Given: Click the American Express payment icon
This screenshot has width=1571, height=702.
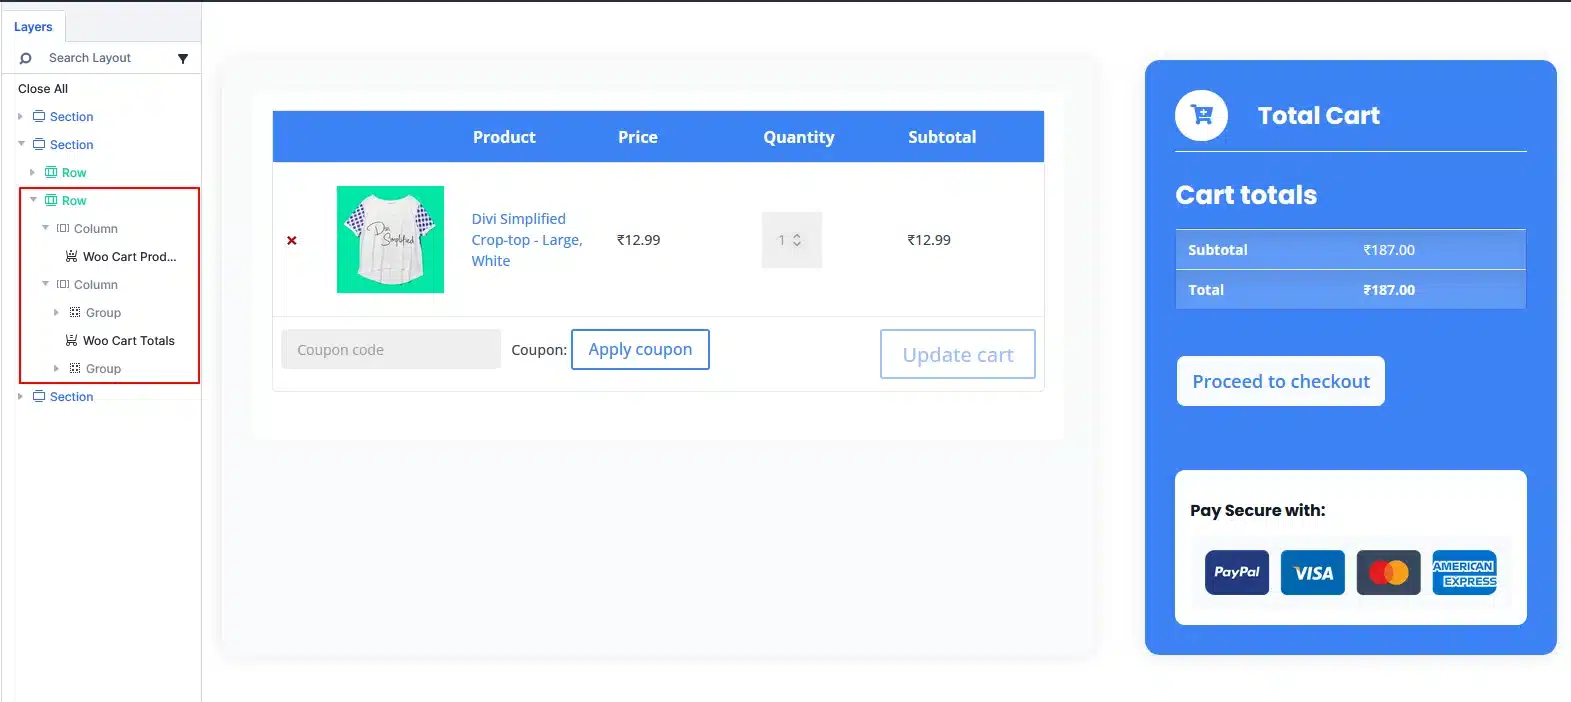Looking at the screenshot, I should pos(1465,572).
